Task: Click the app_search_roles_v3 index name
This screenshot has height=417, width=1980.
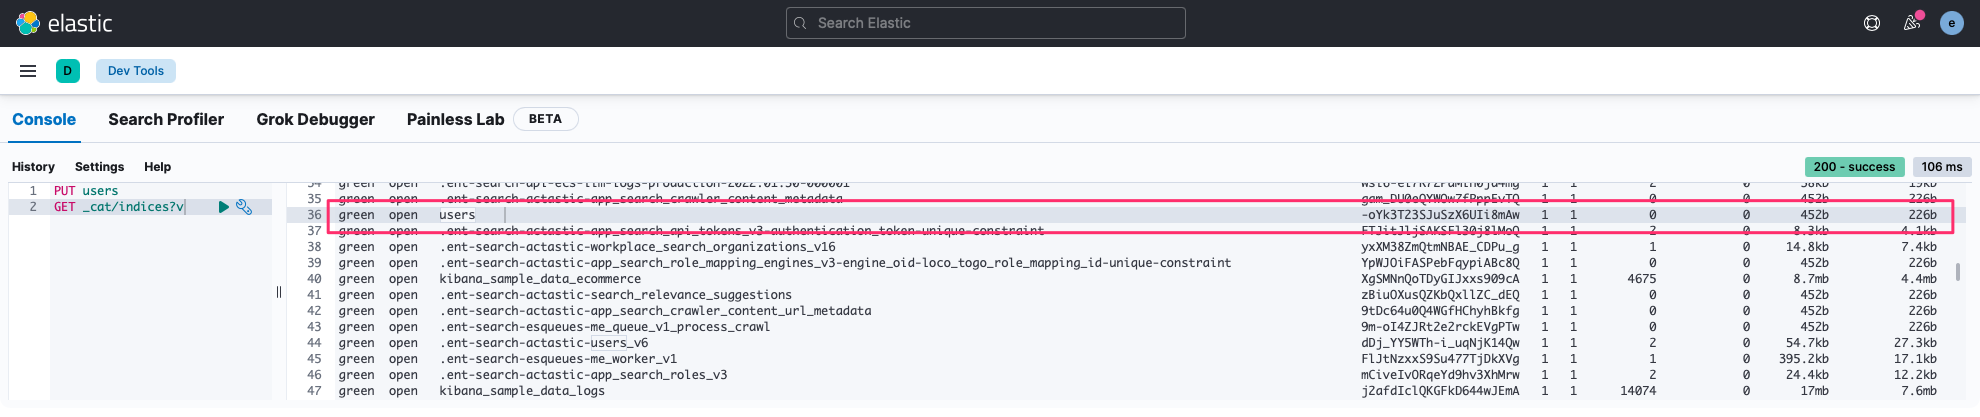Action: pos(583,375)
